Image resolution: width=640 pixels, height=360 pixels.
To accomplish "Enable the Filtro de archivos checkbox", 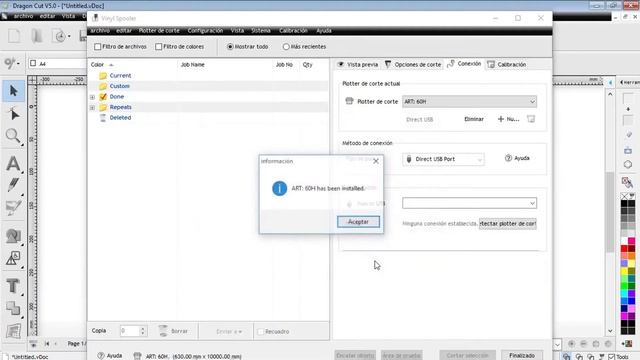I will point(98,47).
